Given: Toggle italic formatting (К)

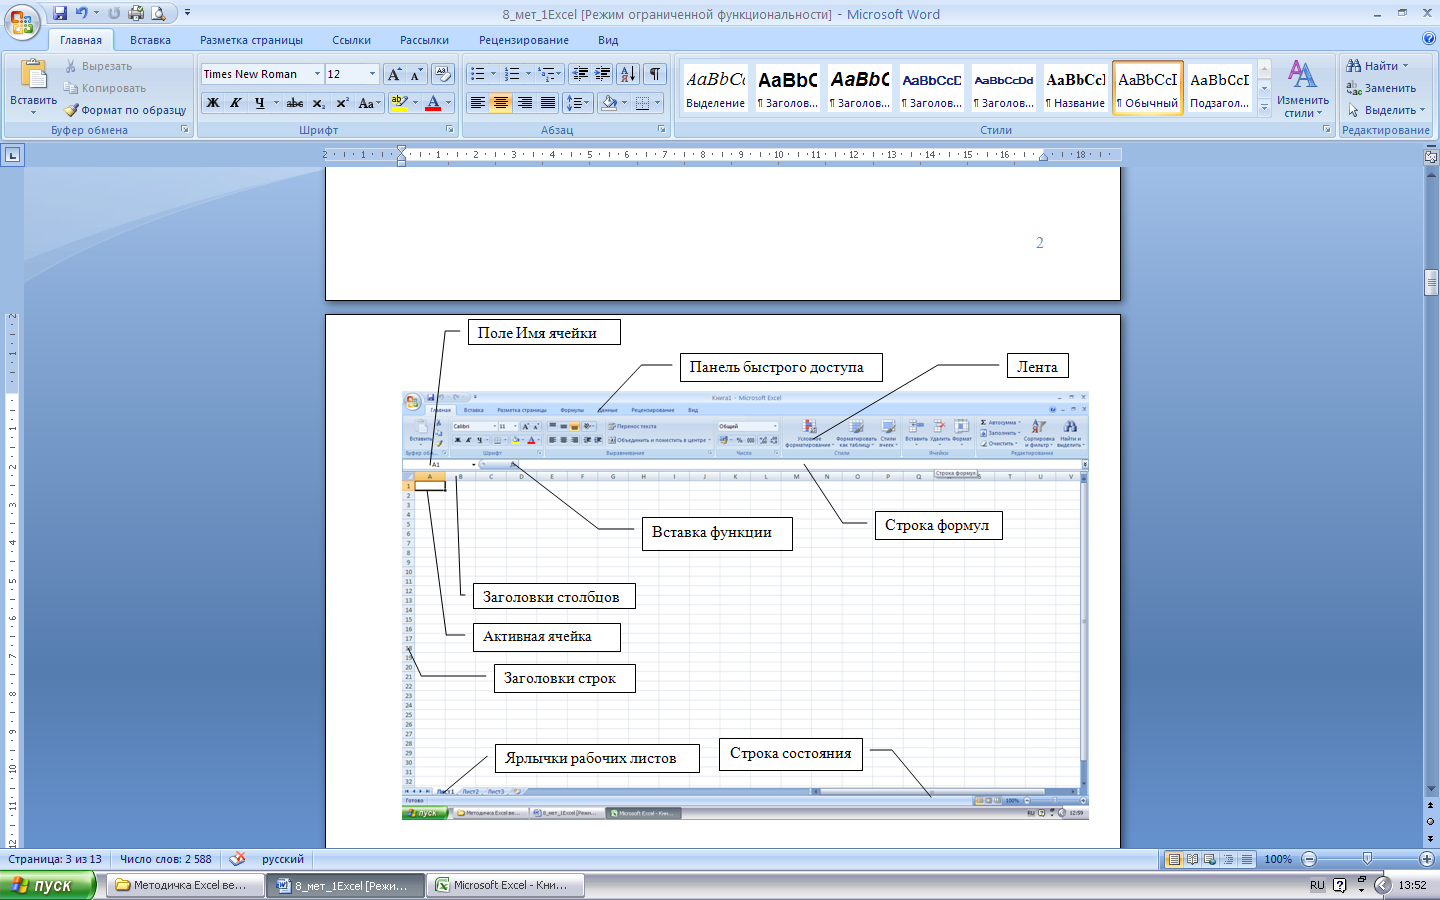Looking at the screenshot, I should pos(236,103).
